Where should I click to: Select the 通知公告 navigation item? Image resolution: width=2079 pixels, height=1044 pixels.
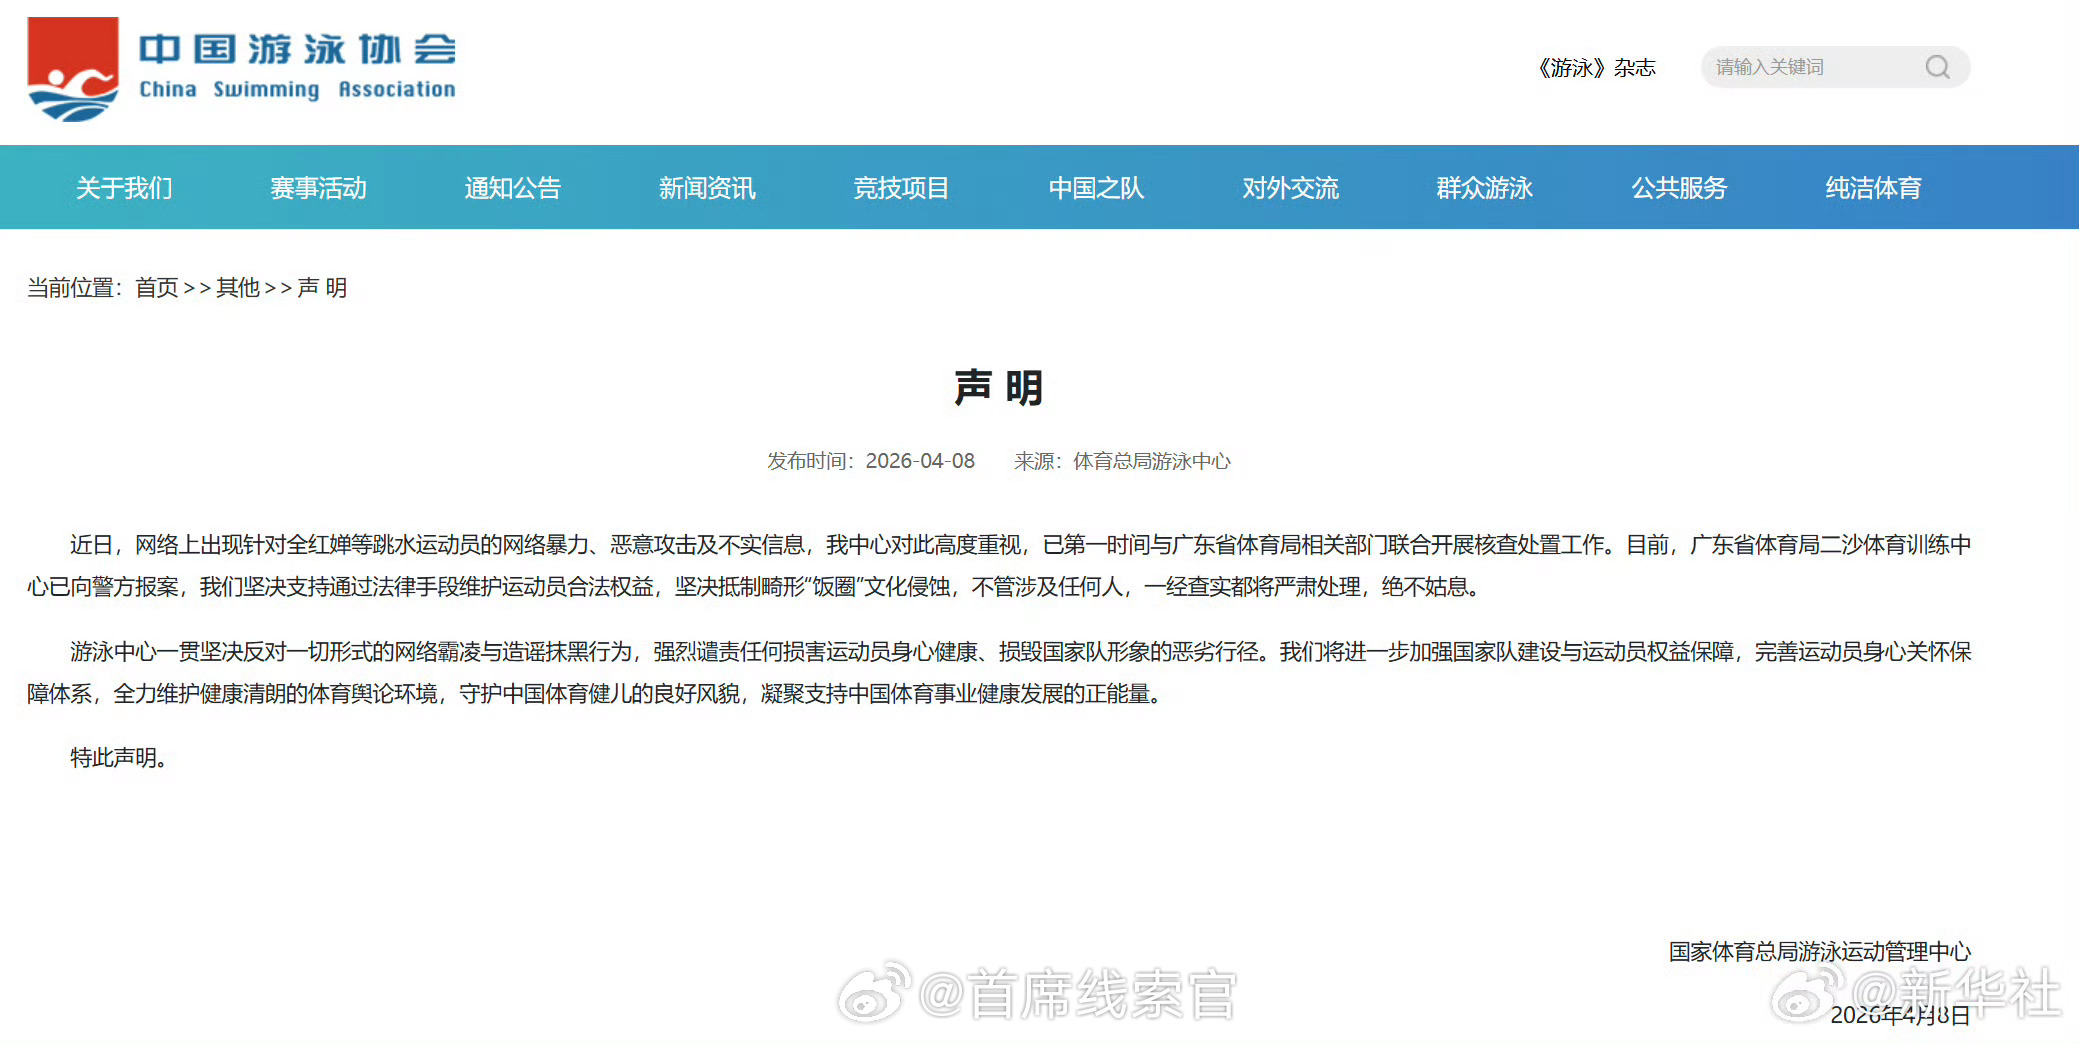coord(513,187)
